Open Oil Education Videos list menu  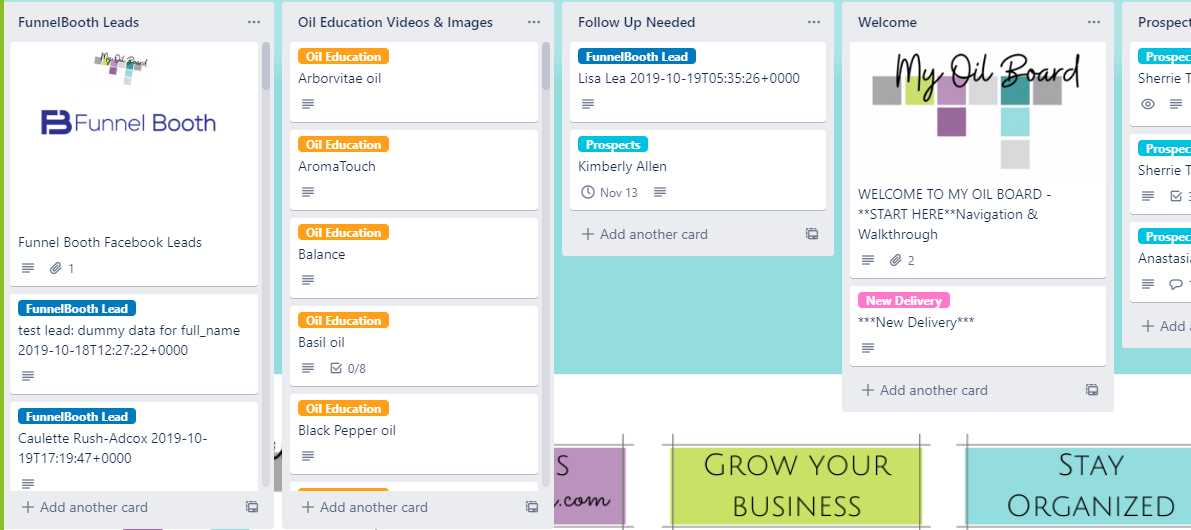(x=534, y=22)
